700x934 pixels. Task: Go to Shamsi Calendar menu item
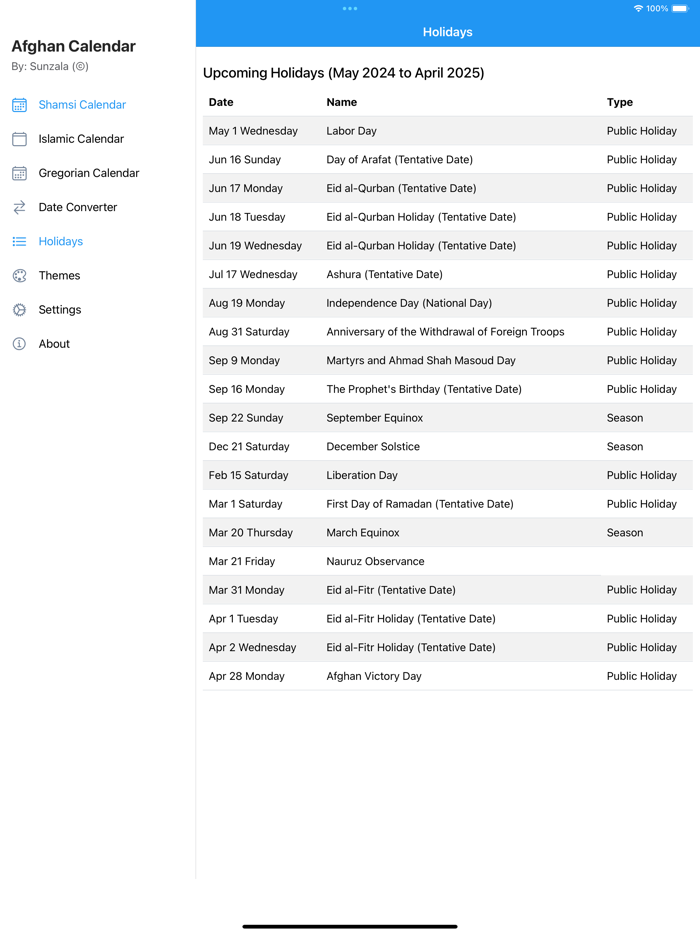point(82,105)
